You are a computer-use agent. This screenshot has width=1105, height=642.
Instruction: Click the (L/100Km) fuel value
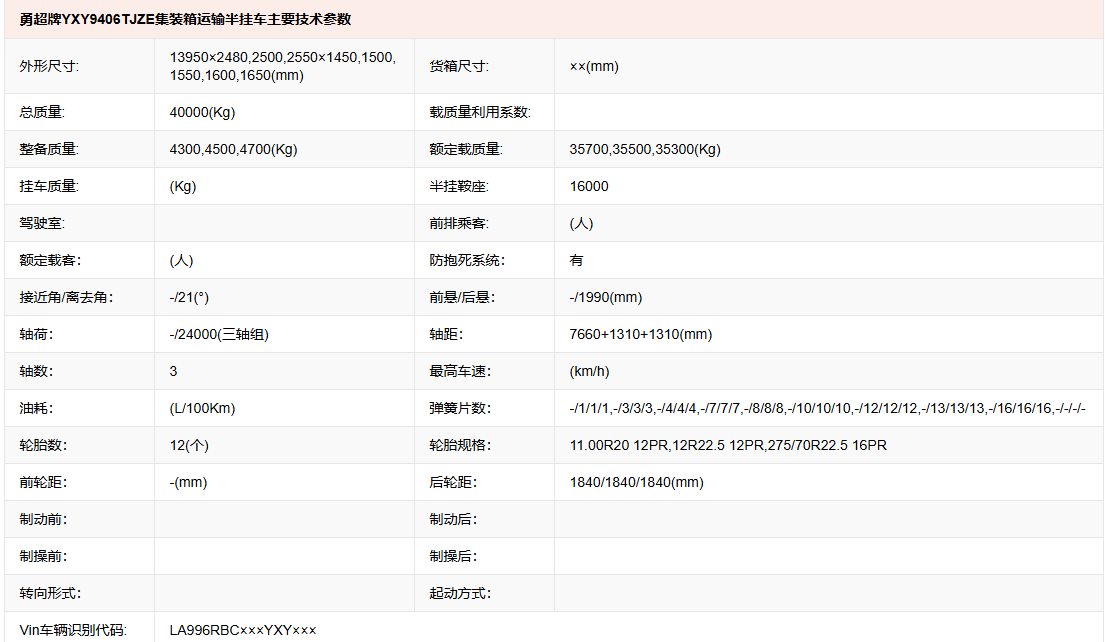click(202, 408)
